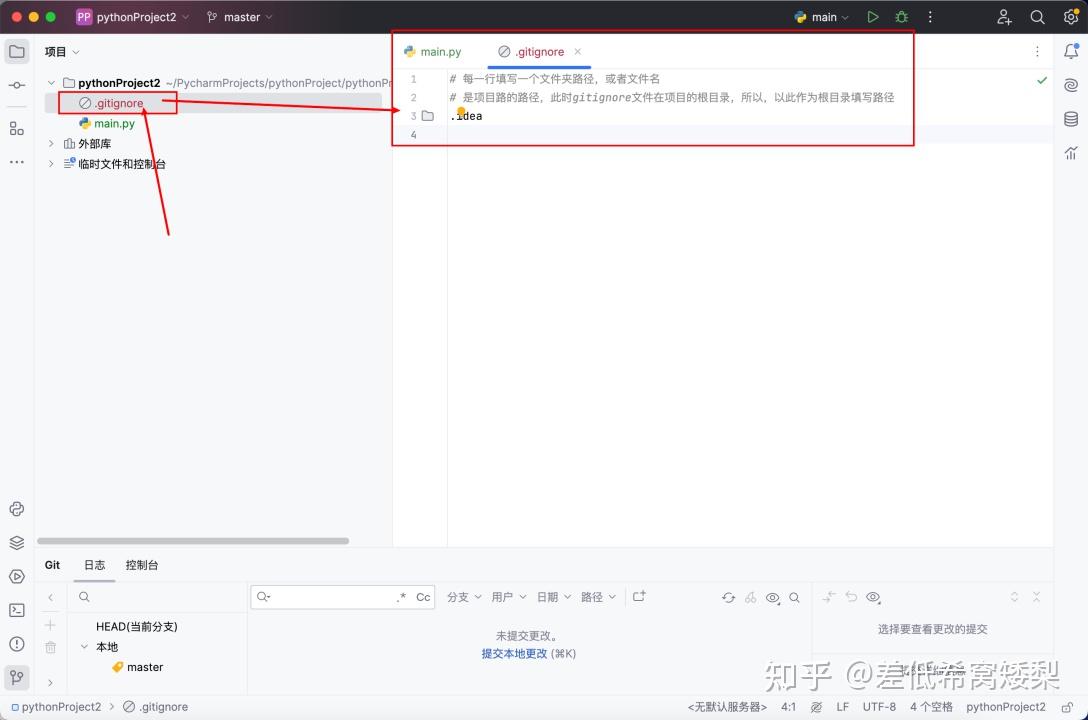The height and width of the screenshot is (720, 1088).
Task: Open the Terminal tool window
Action: tap(17, 610)
